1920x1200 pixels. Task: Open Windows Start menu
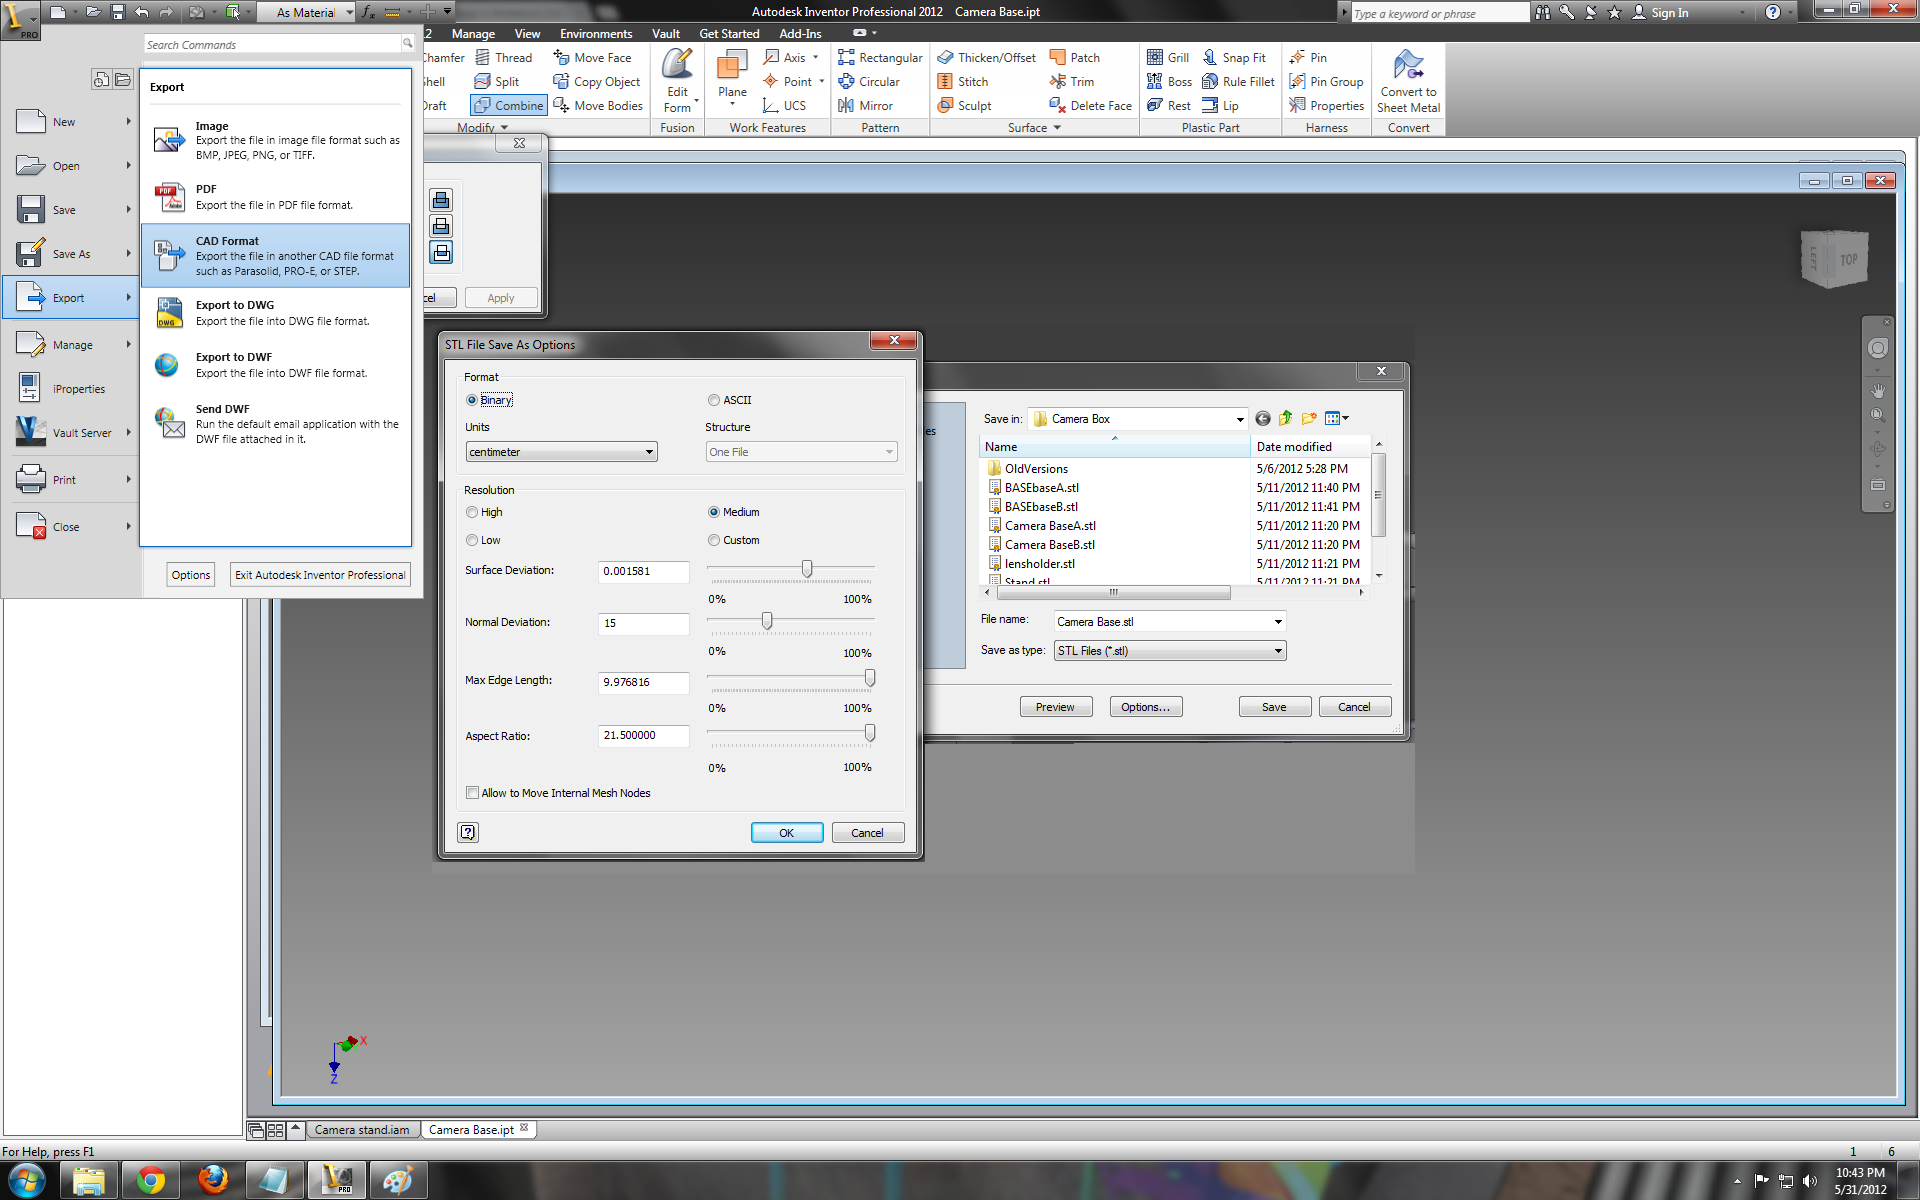point(27,1181)
